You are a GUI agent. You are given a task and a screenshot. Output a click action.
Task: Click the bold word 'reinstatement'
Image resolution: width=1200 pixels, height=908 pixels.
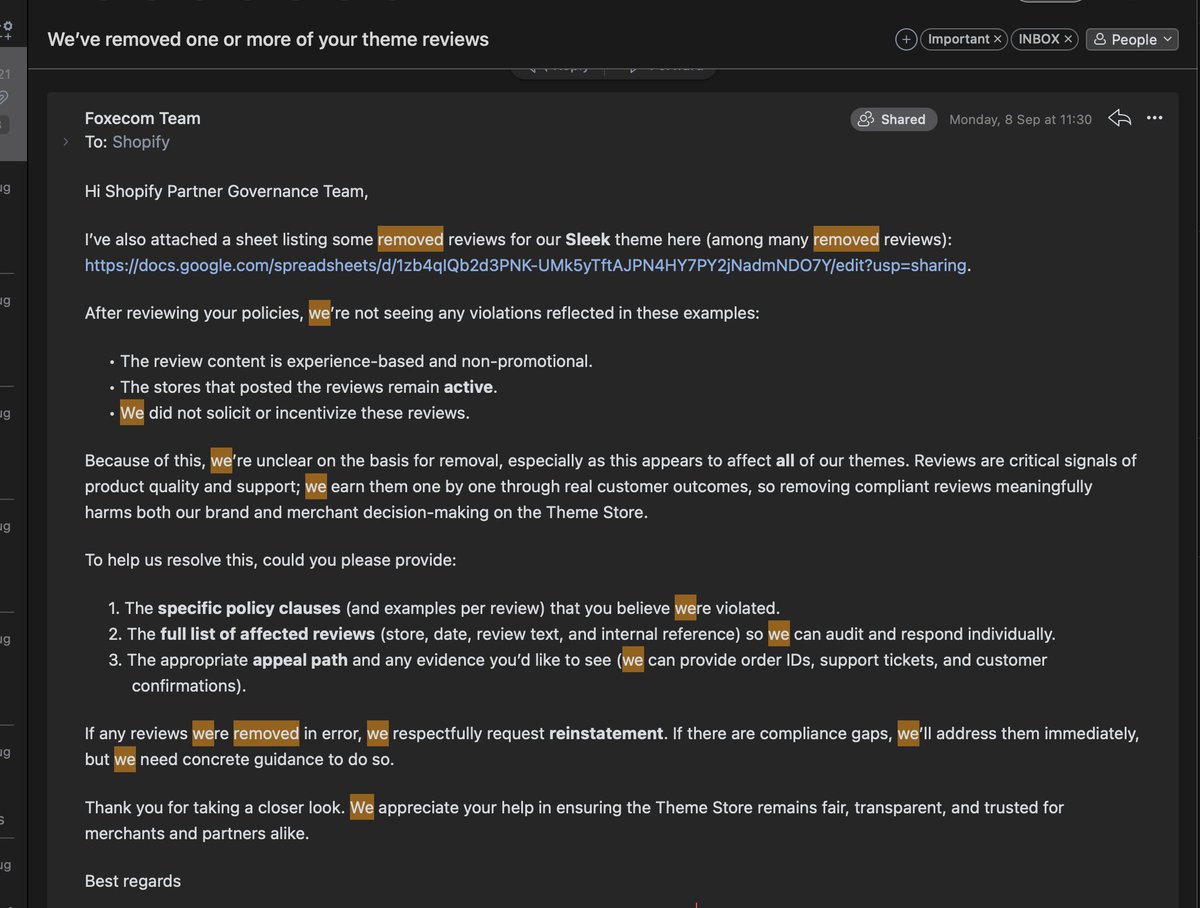(606, 733)
